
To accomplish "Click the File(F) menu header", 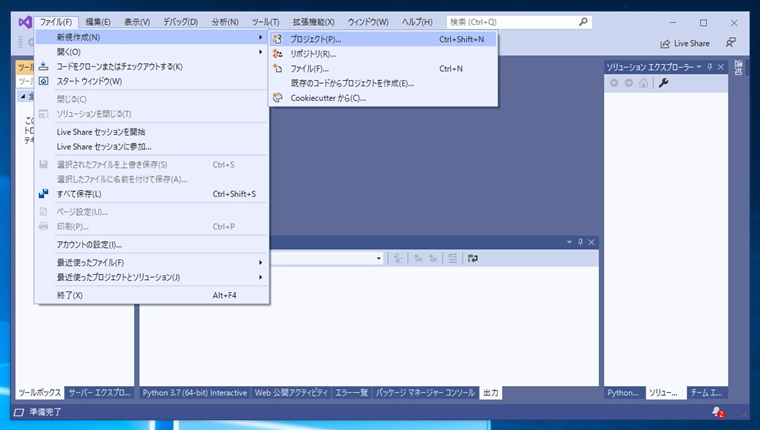I will pos(56,22).
